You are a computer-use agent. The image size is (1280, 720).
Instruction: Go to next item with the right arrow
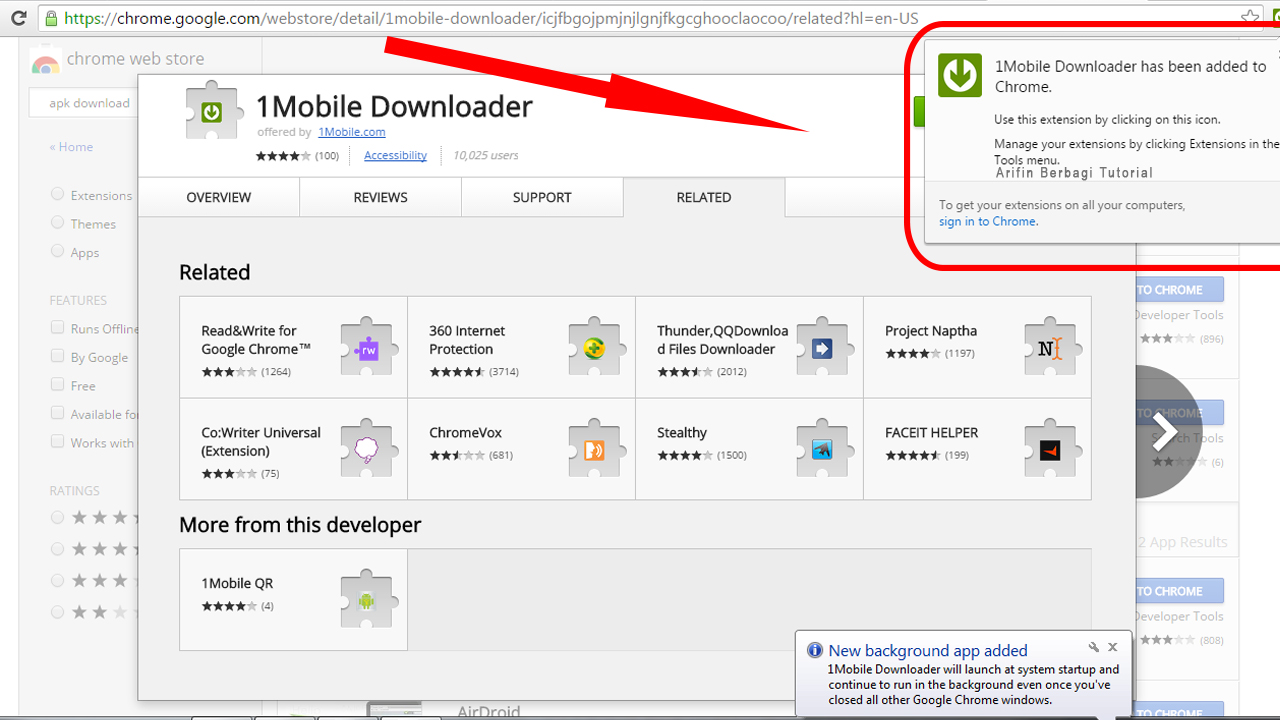tap(1165, 432)
